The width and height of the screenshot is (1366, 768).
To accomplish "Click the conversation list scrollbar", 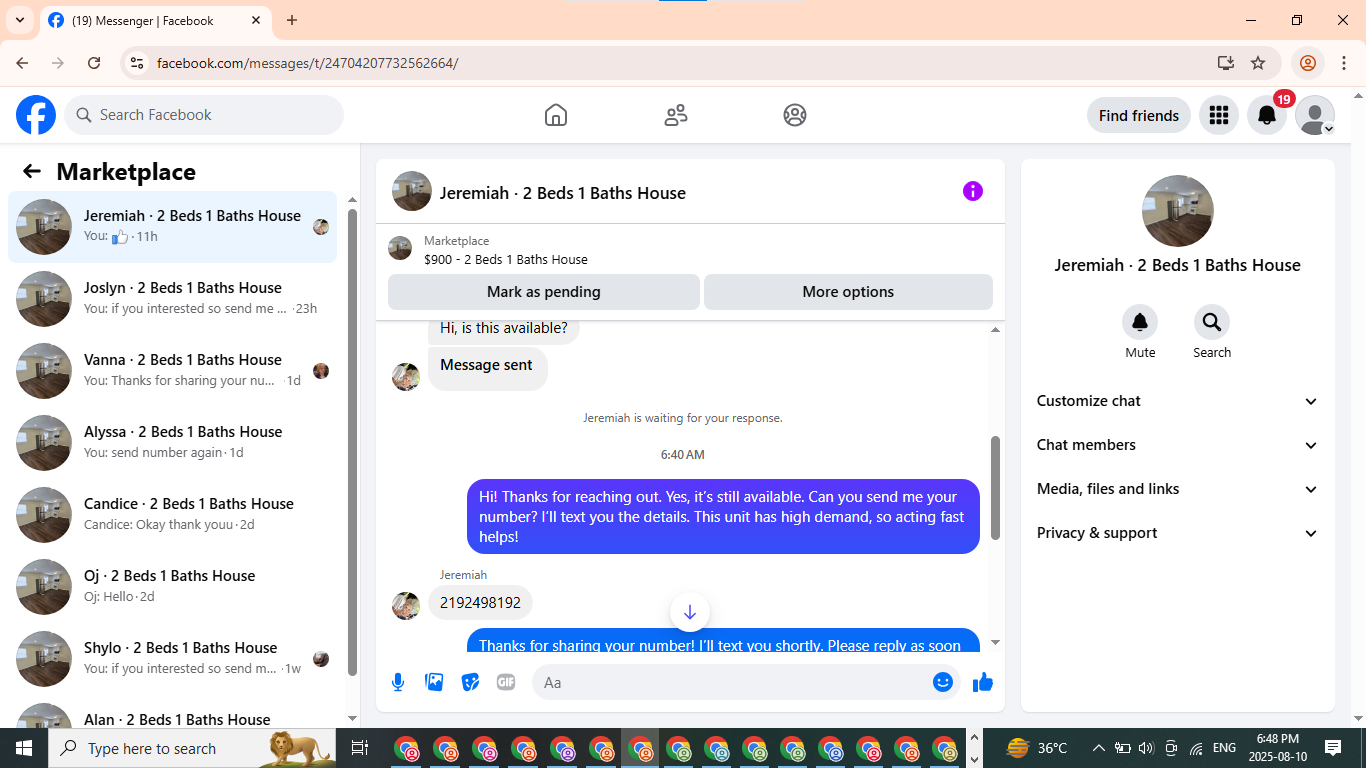I will click(352, 440).
